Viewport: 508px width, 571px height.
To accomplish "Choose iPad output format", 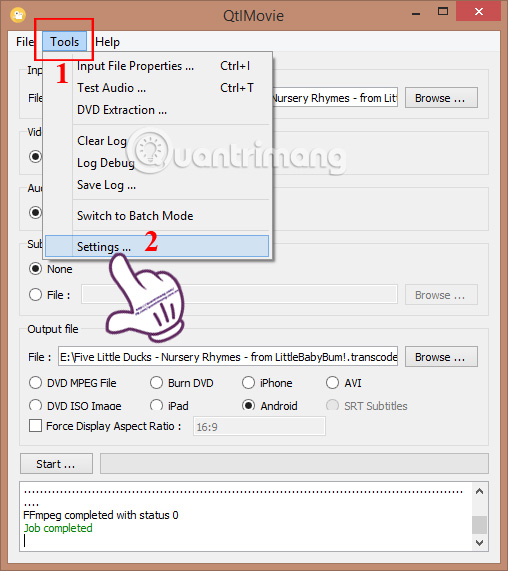I will pos(156,405).
